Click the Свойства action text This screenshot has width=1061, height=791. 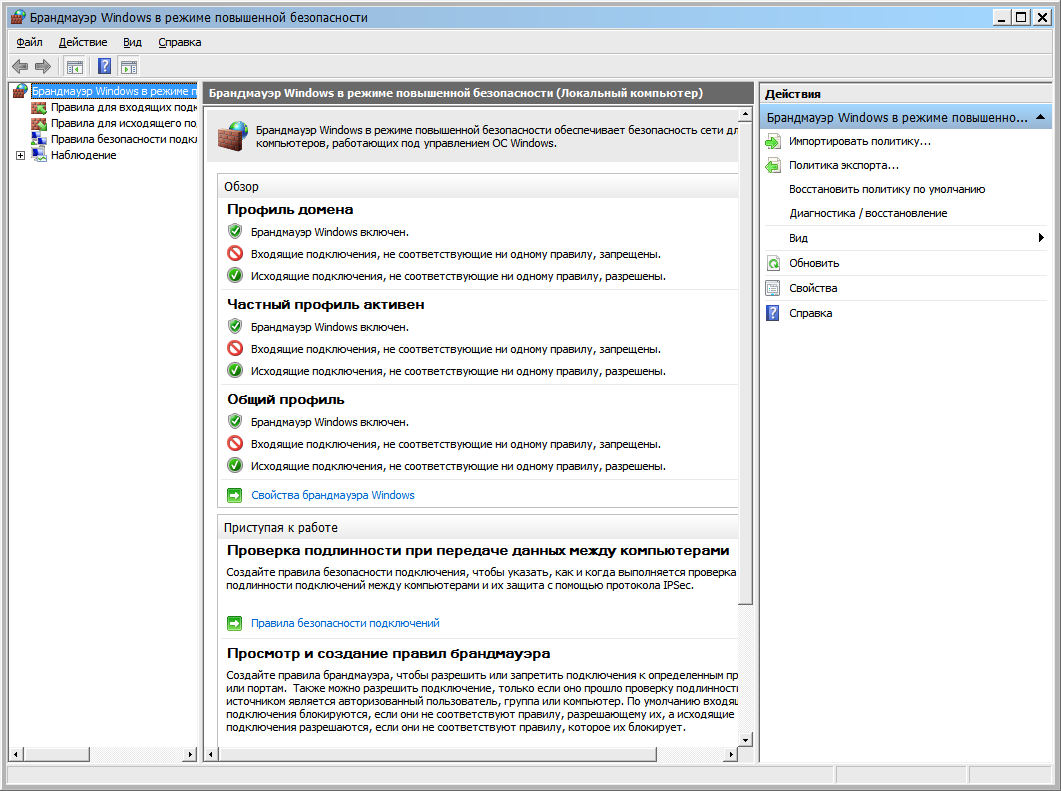click(813, 288)
